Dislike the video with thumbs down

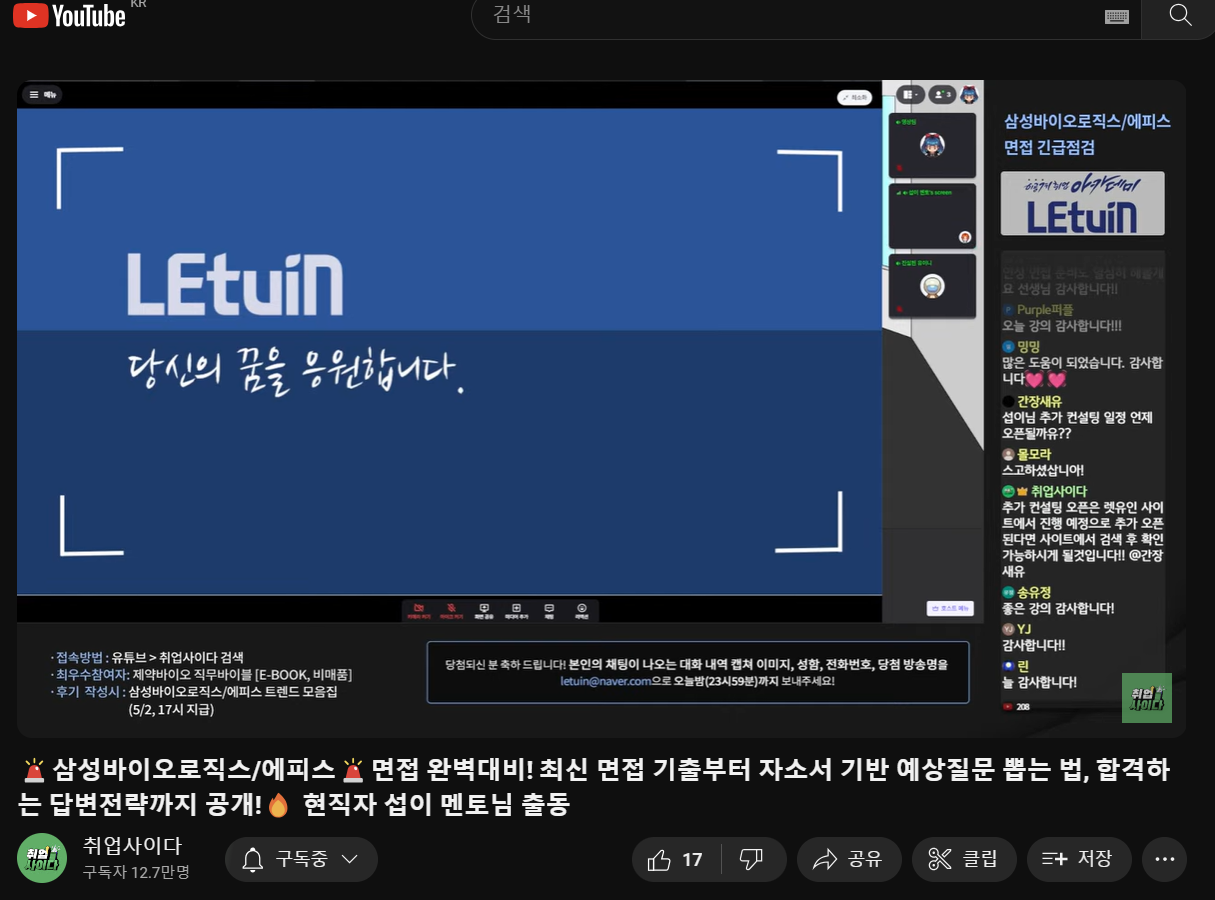point(751,859)
